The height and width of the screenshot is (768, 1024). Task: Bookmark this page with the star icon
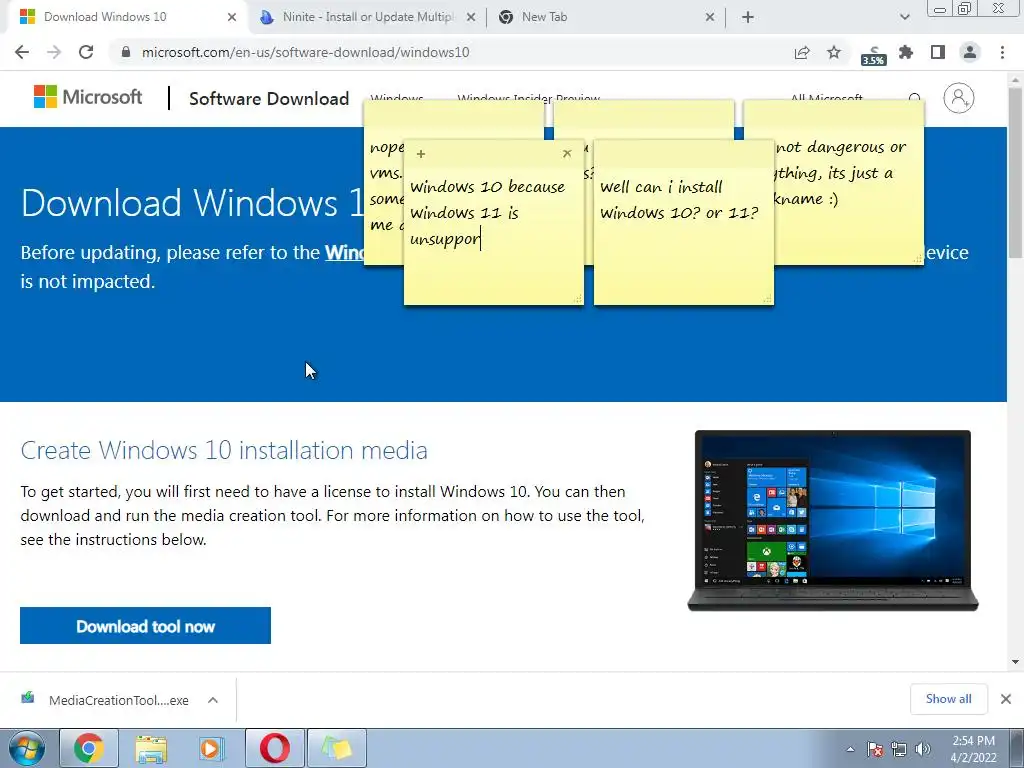(x=834, y=52)
